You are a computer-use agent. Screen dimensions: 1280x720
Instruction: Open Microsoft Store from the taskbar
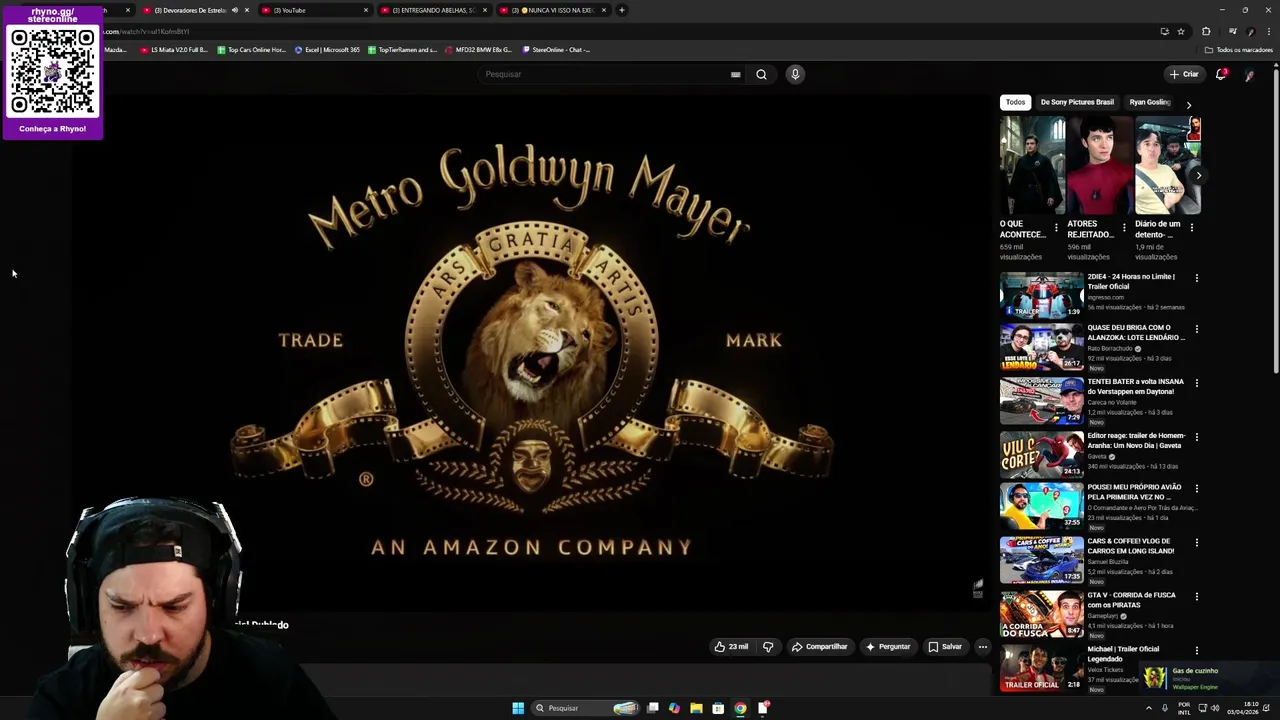(718, 708)
